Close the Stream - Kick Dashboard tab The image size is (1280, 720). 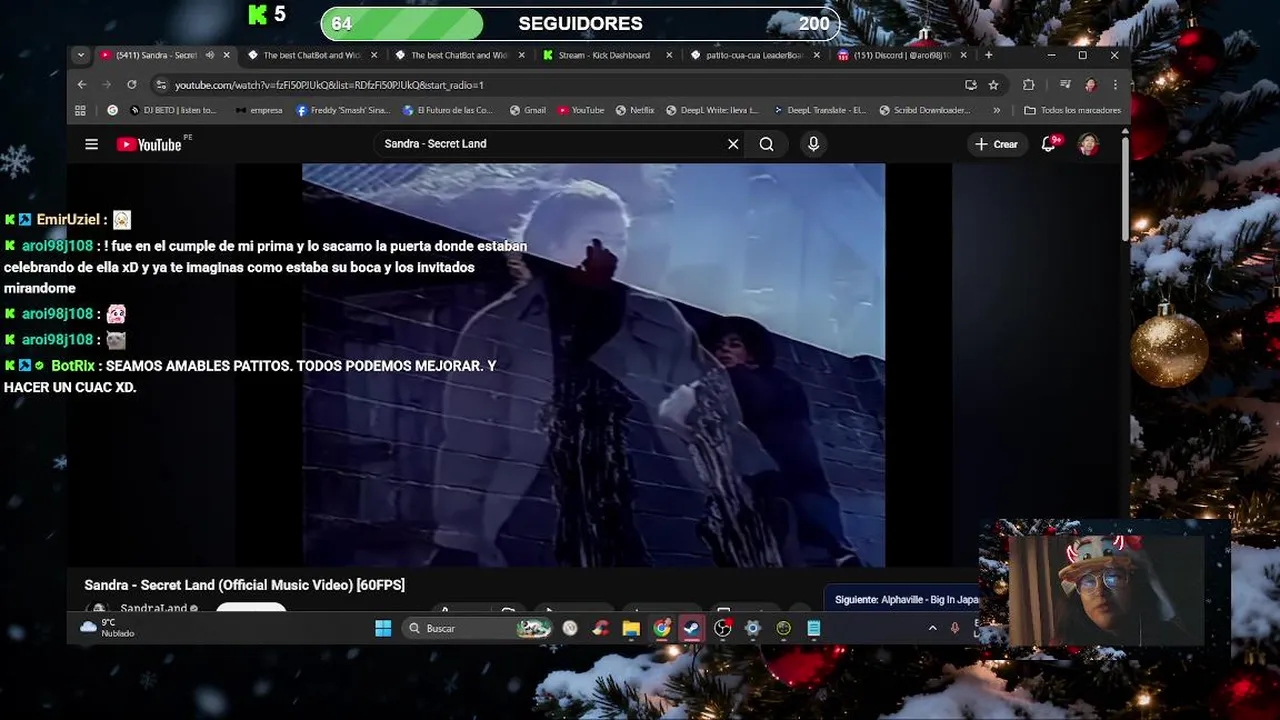669,55
